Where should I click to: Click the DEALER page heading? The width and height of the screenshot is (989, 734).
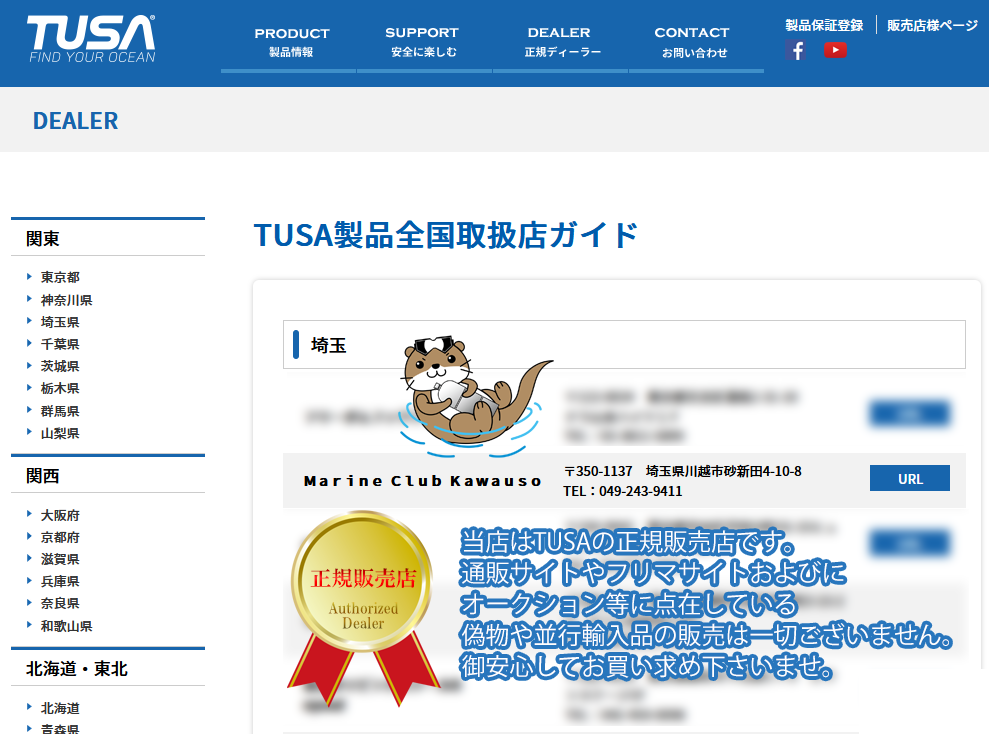[75, 120]
